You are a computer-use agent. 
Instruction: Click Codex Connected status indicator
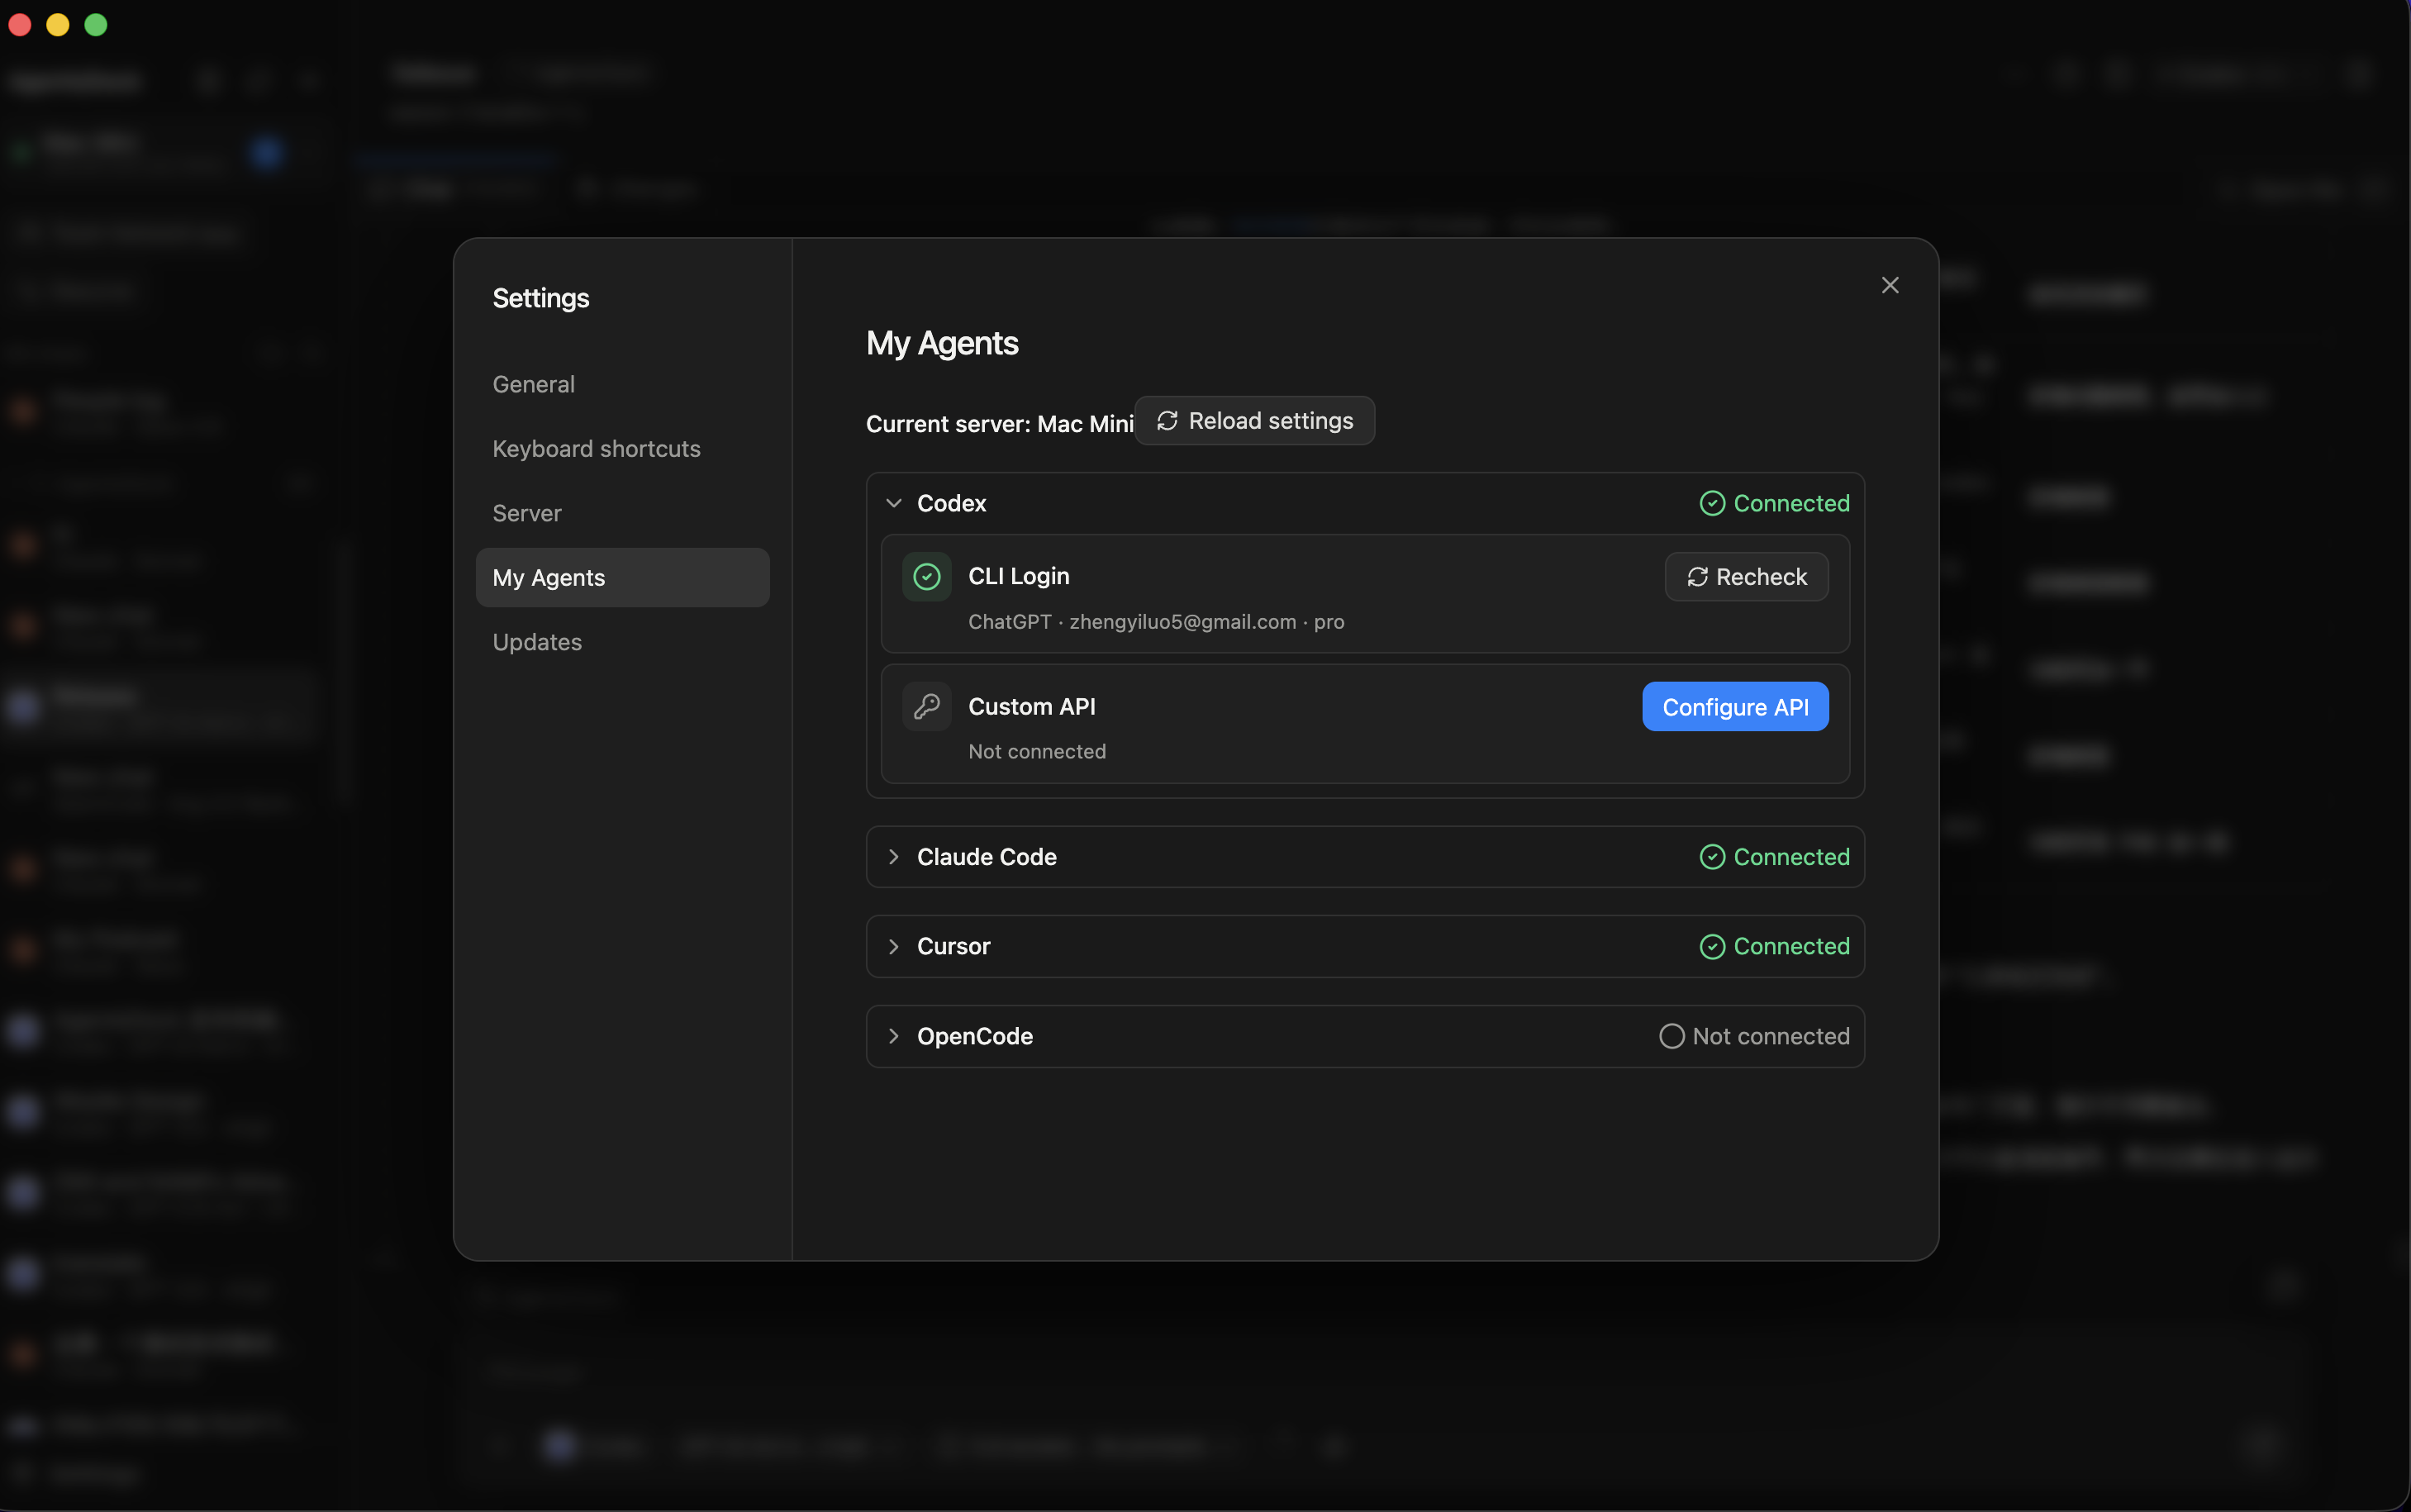tap(1774, 503)
